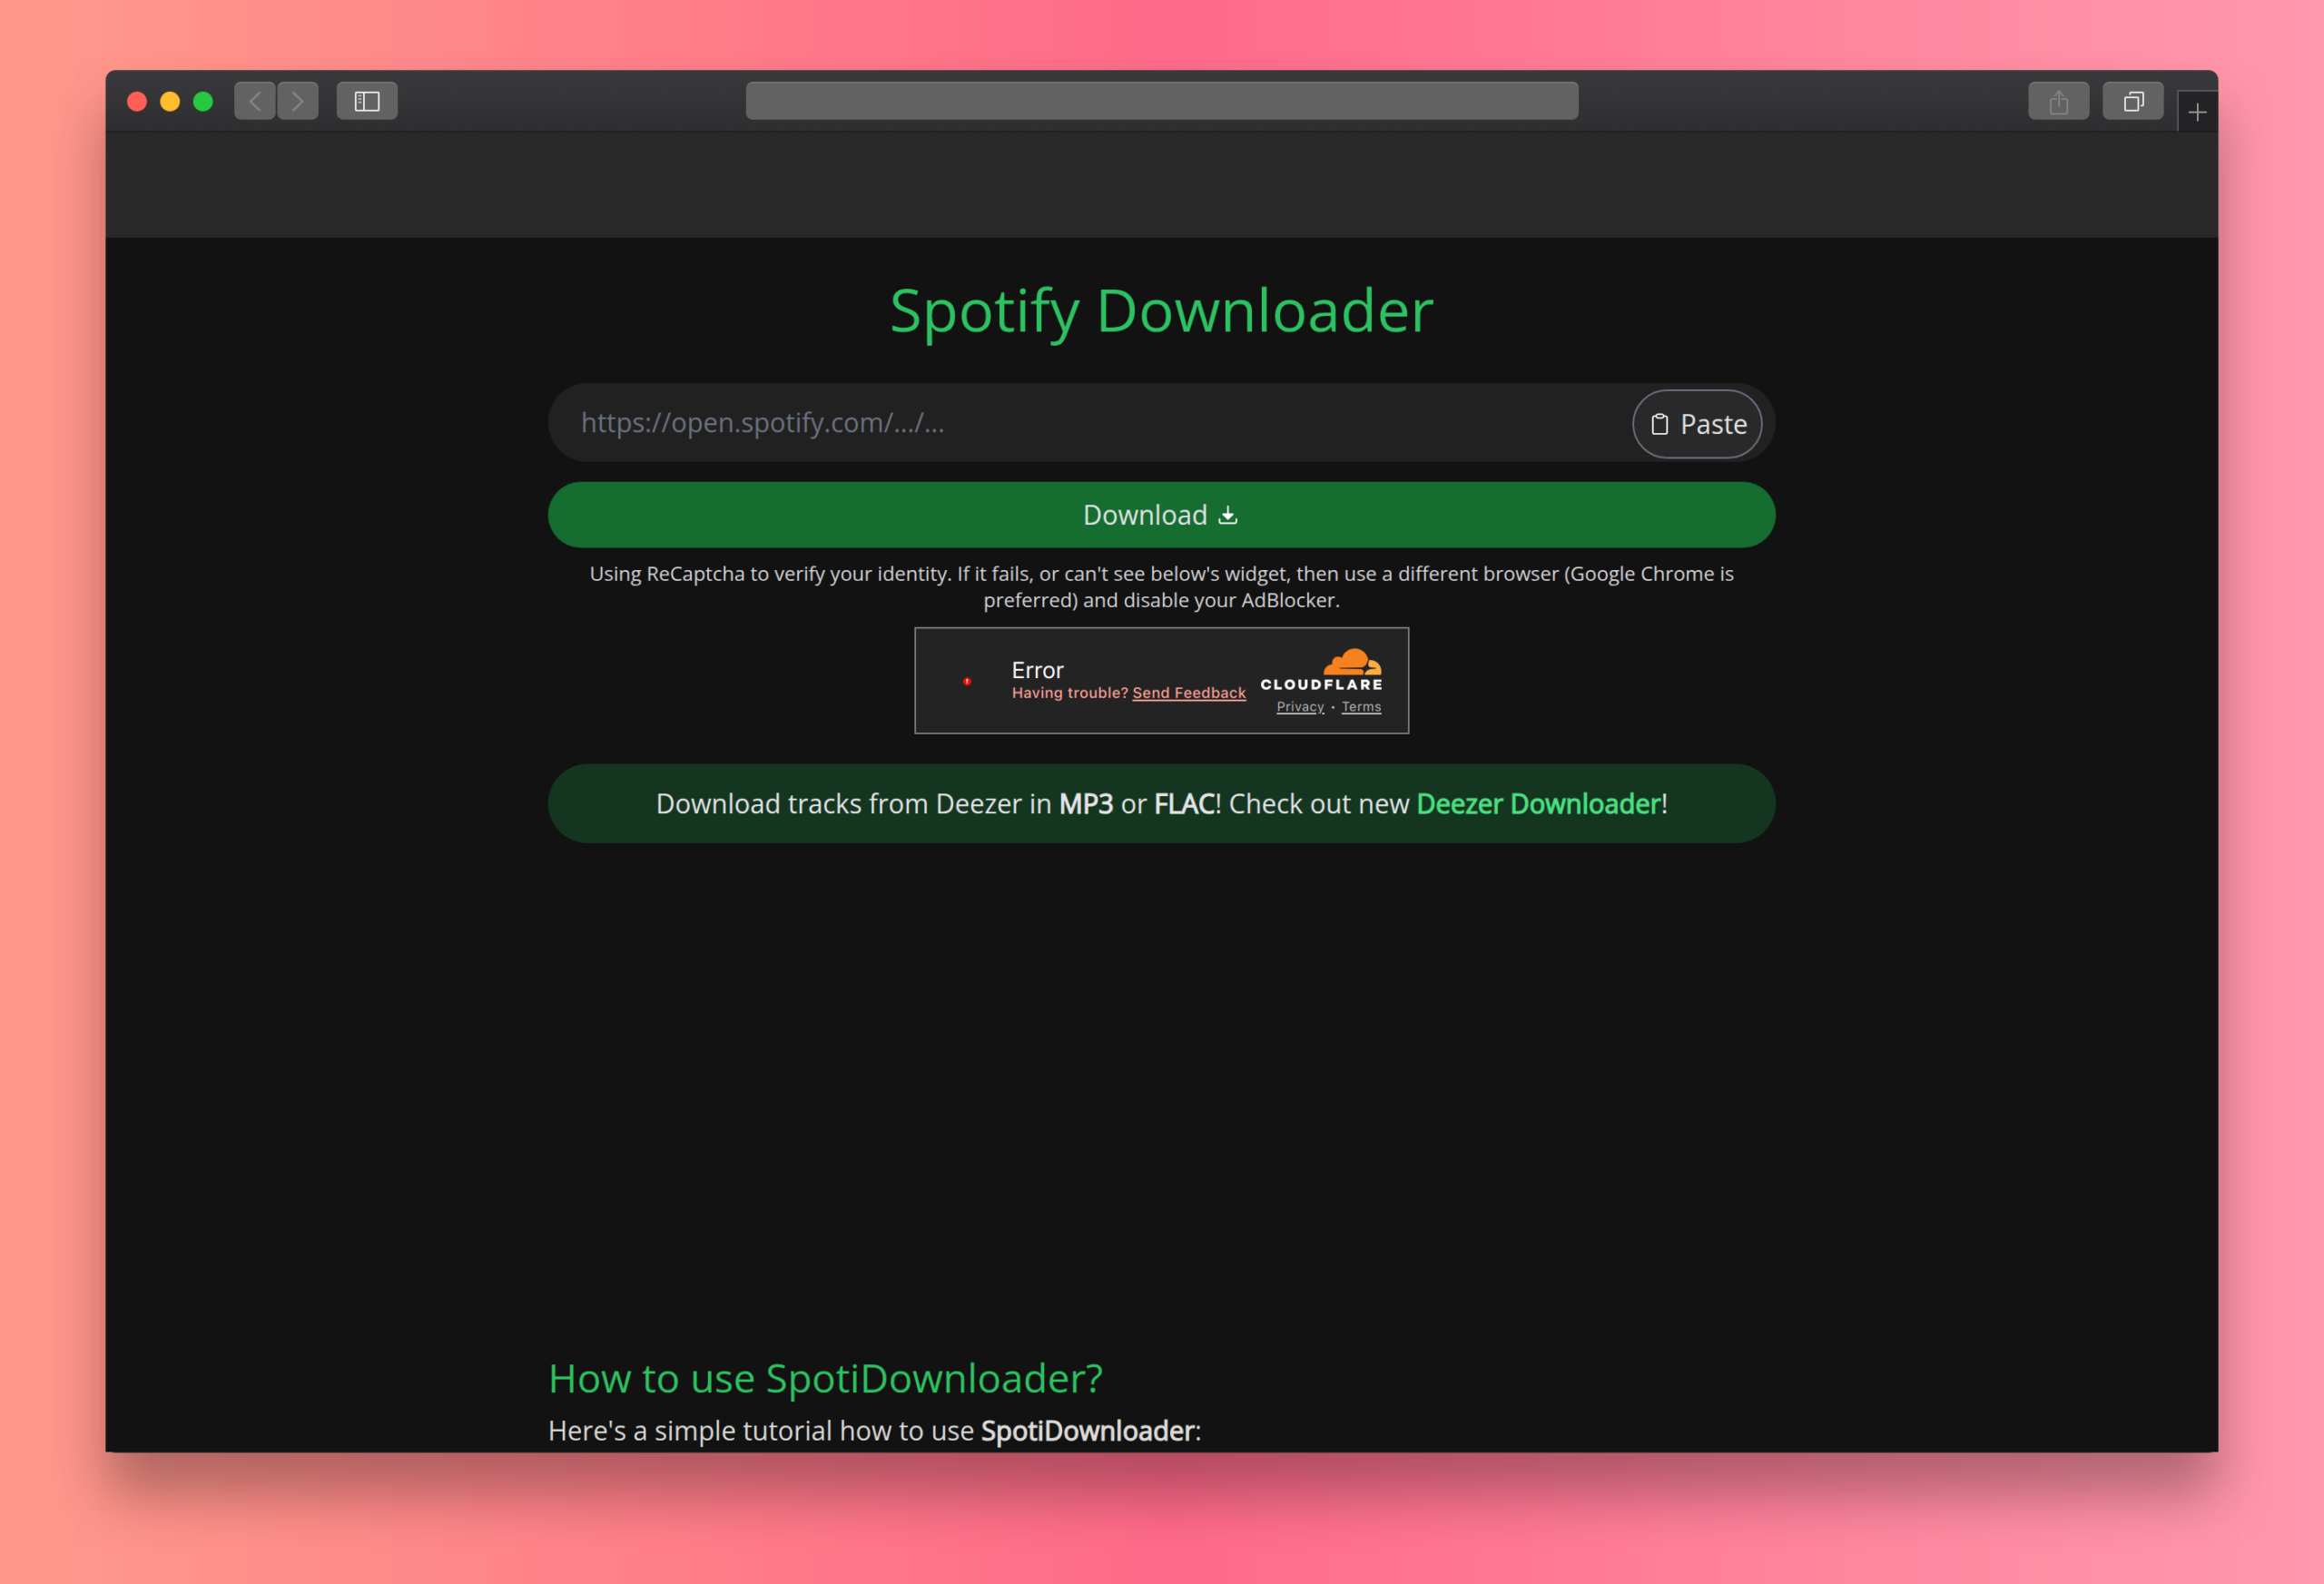Click the red error indicator icon

pos(967,681)
